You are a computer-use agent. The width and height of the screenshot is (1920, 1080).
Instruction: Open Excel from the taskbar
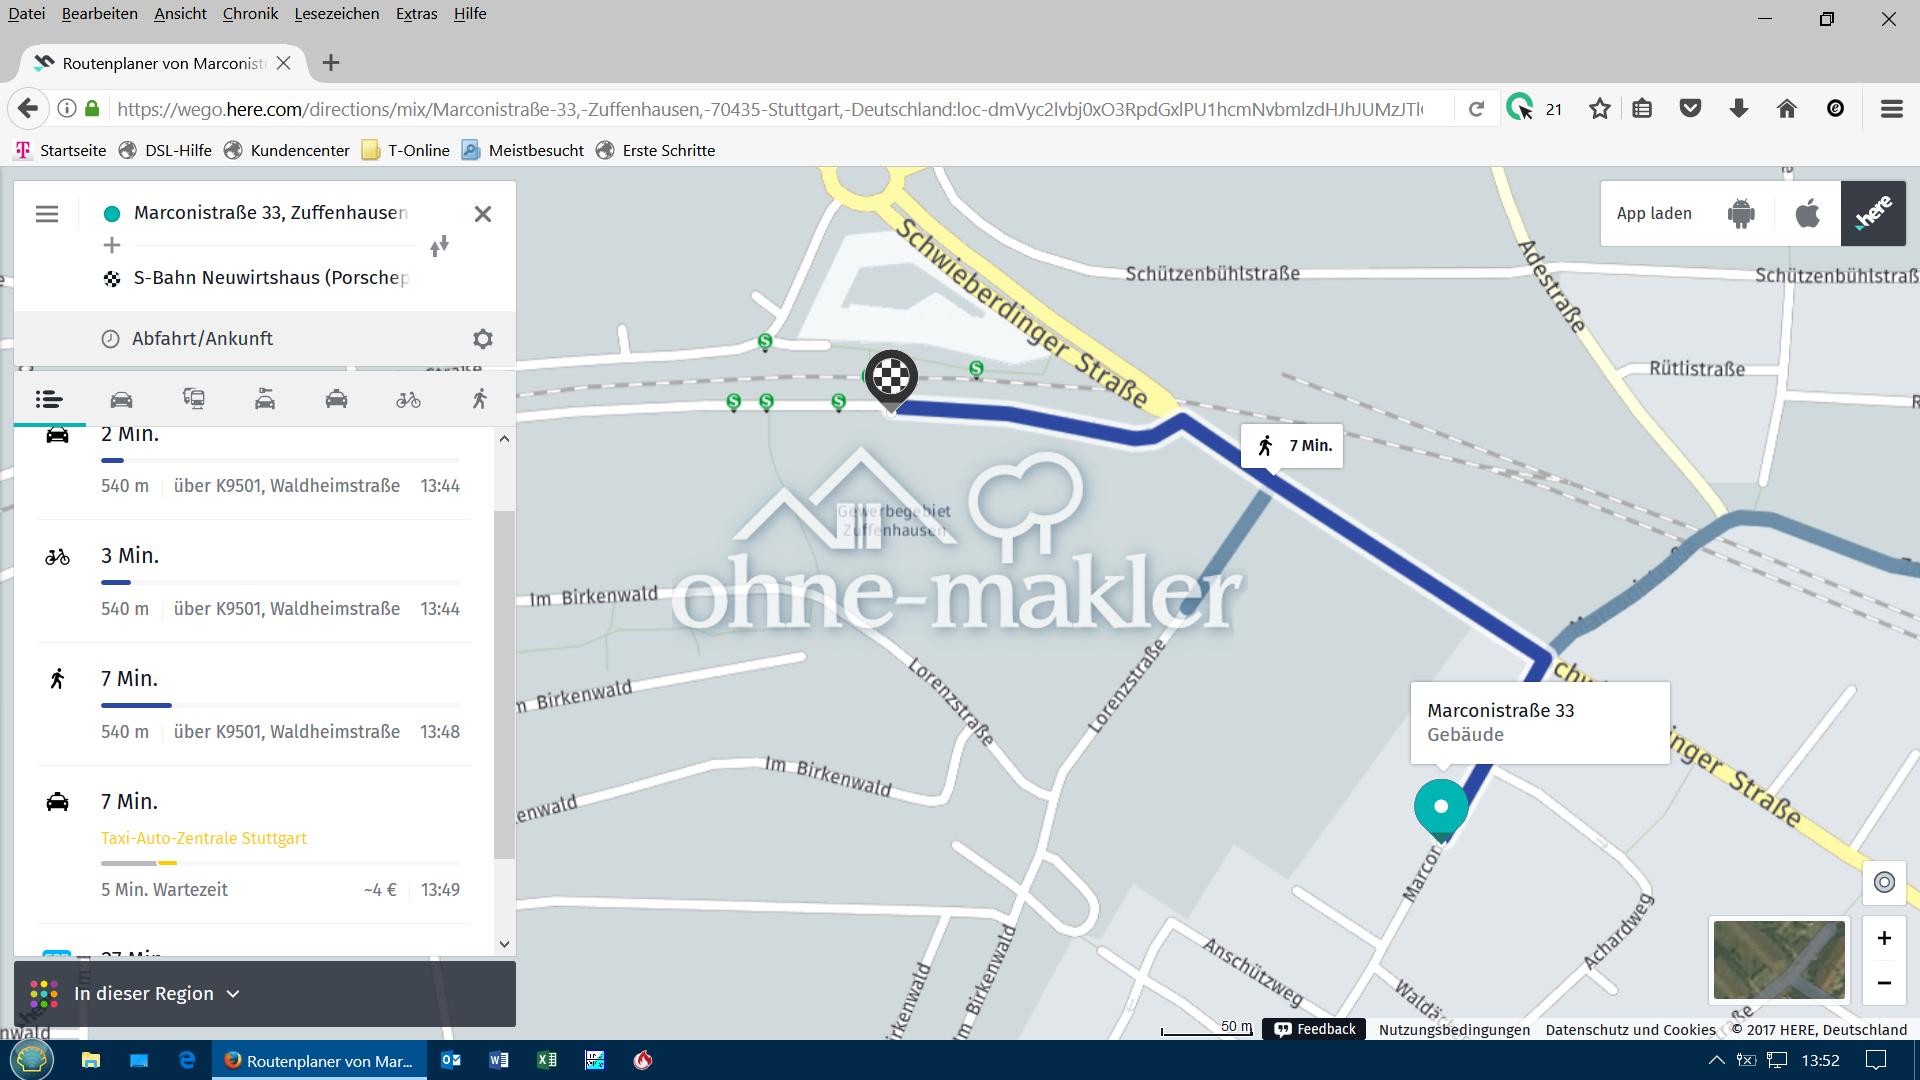[x=547, y=1060]
